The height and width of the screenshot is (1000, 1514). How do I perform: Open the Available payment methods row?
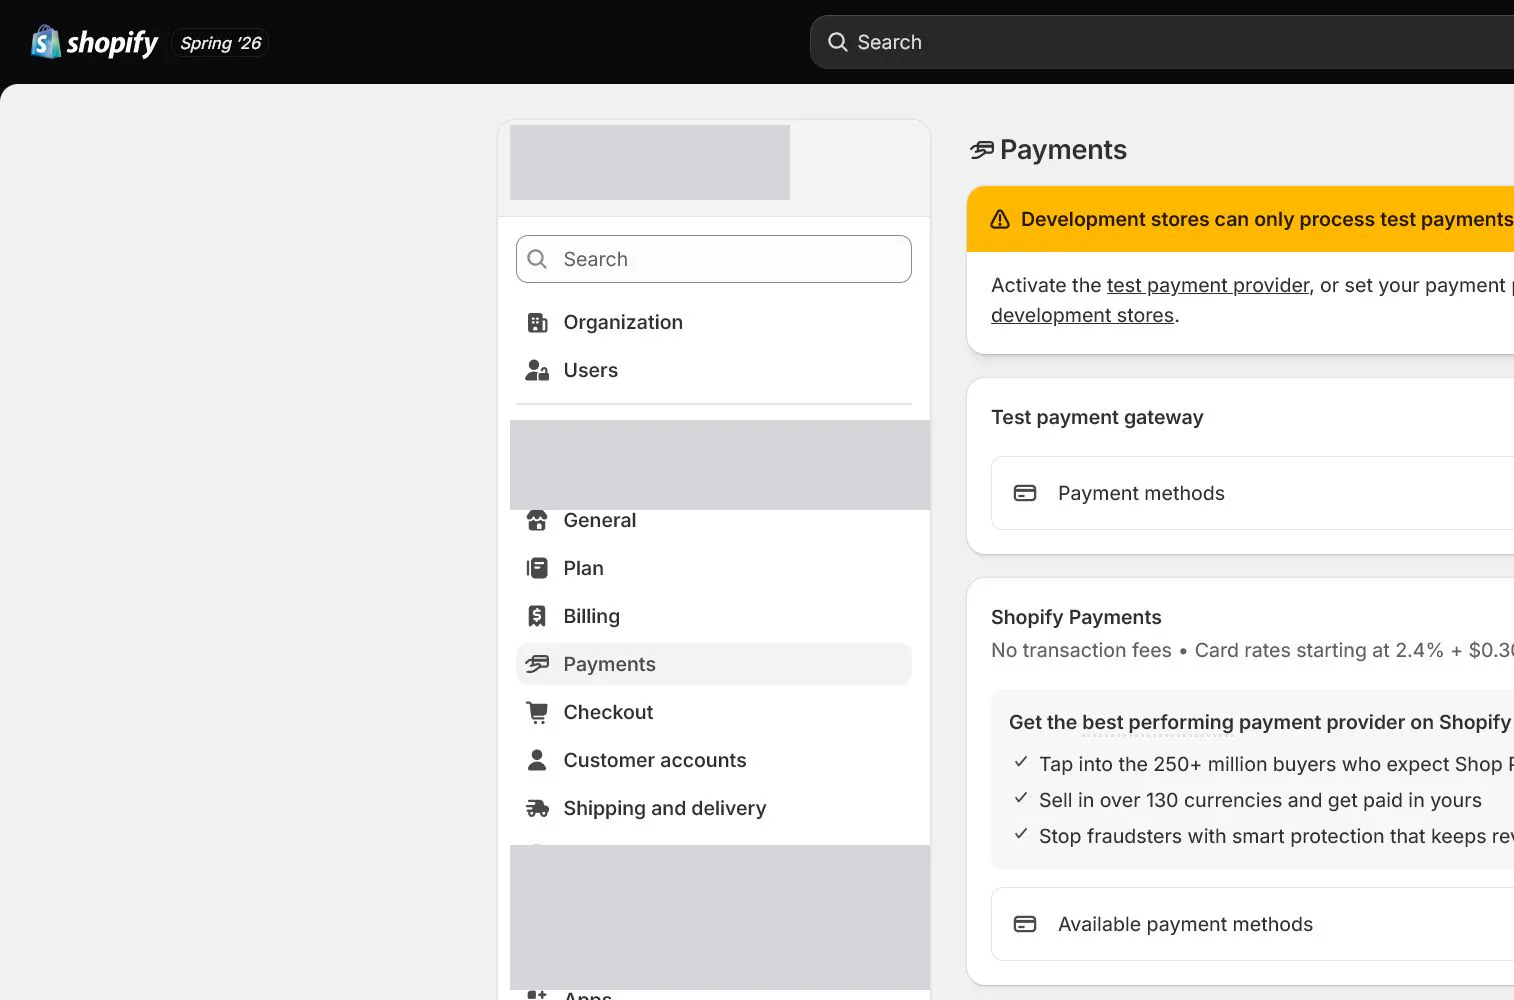pos(1252,924)
